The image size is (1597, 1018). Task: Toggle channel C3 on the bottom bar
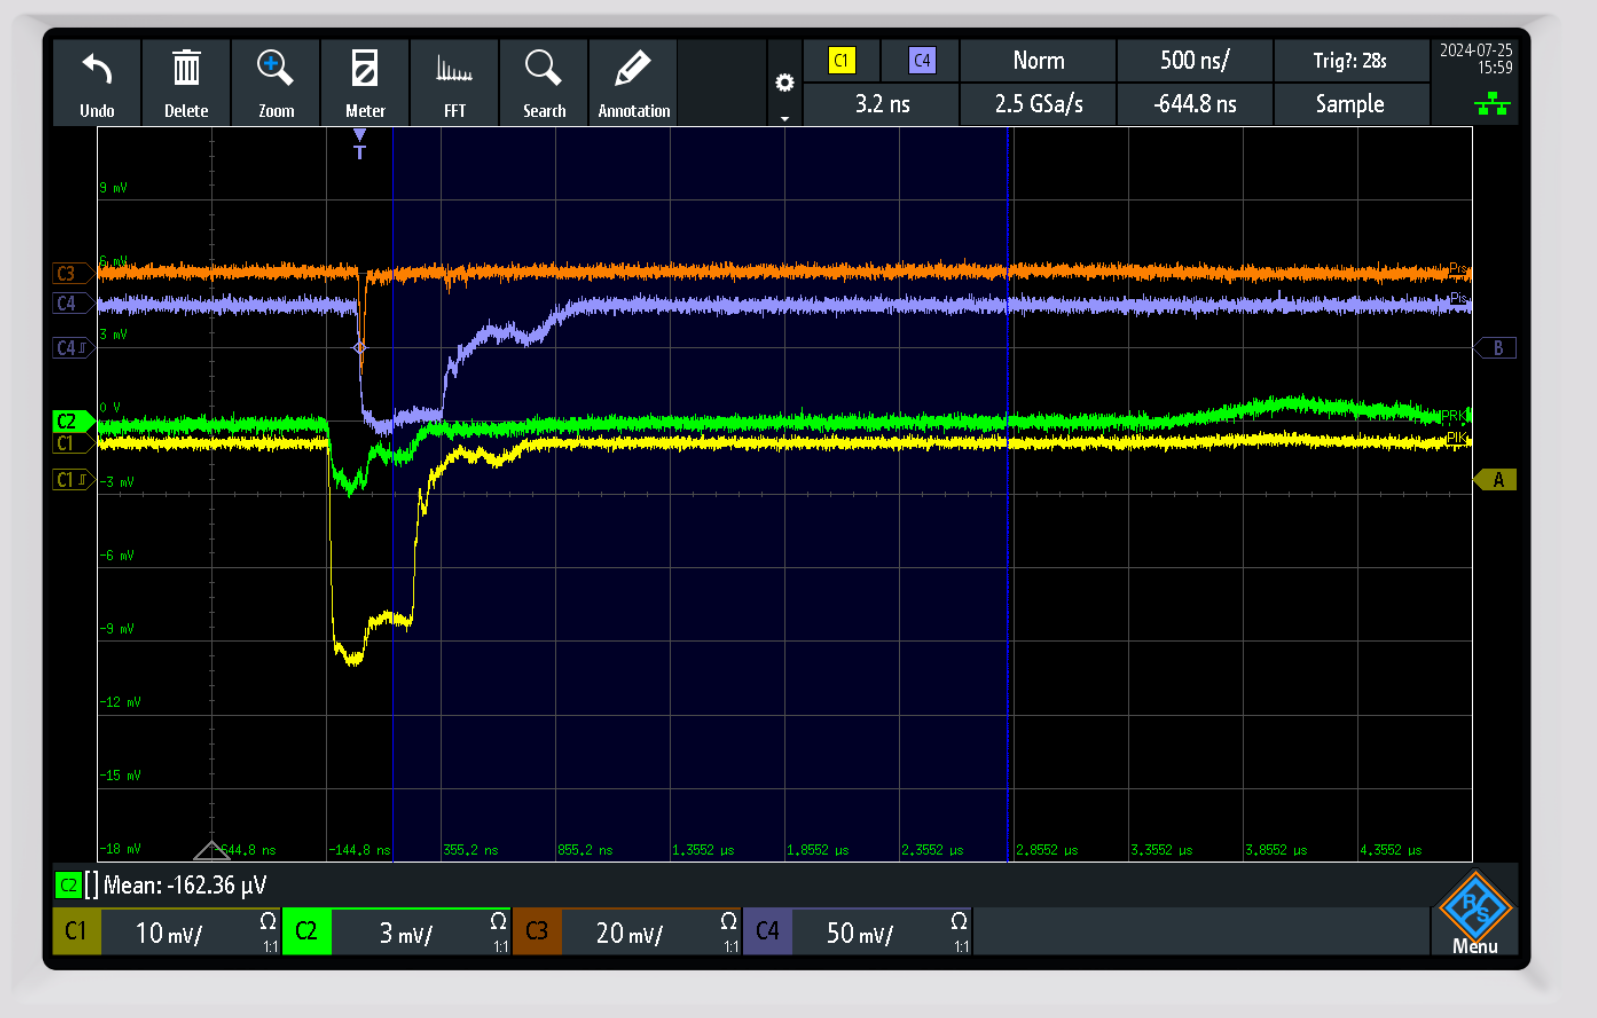click(x=537, y=932)
